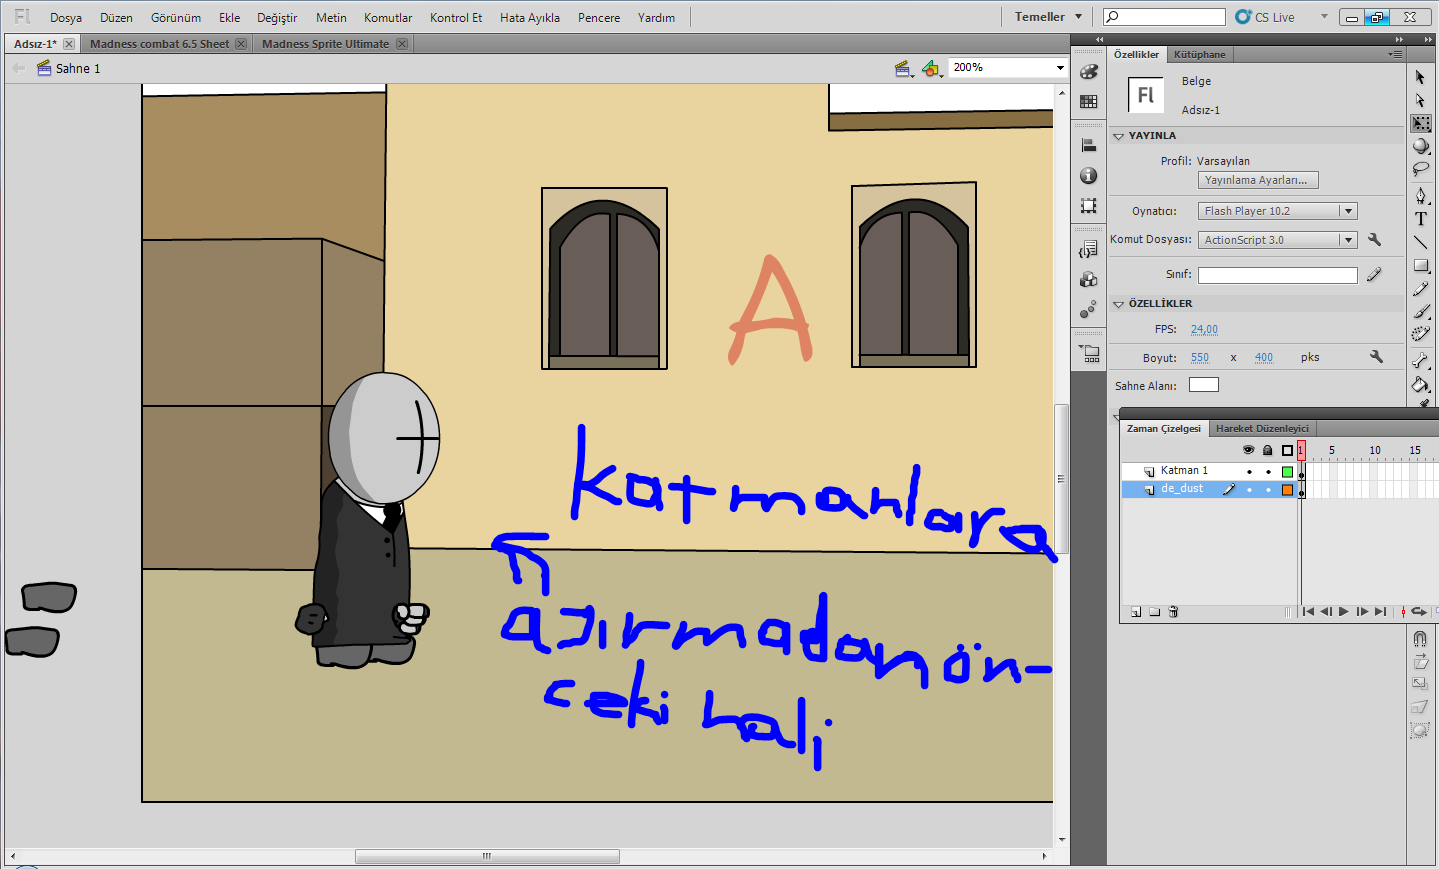Pick the Rectangle tool

[x=1421, y=265]
